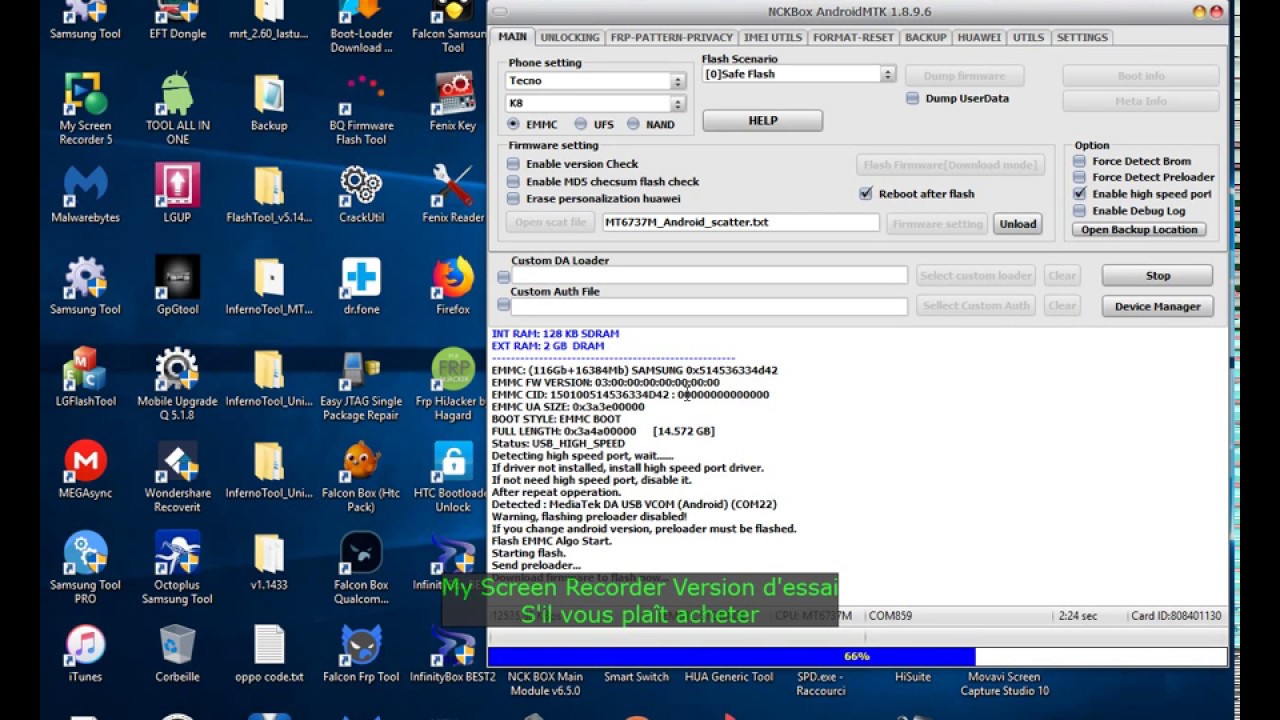Toggle Erase personalization huawei checkbox

(513, 199)
